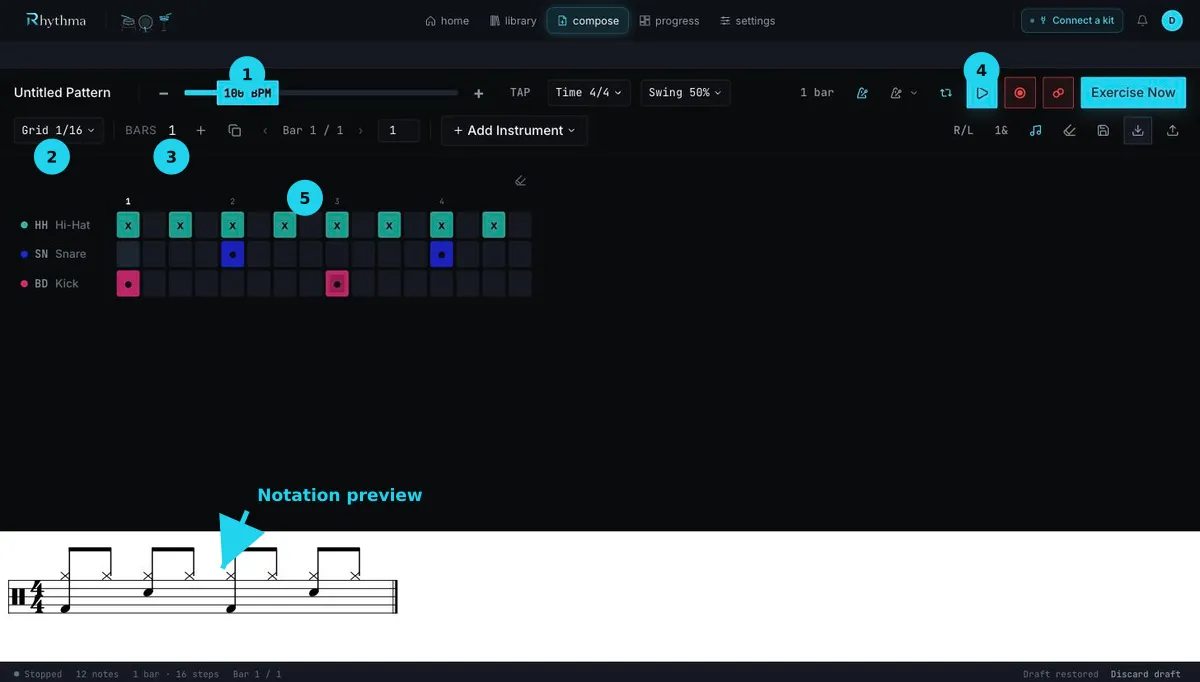Open the settings tab

pyautogui.click(x=748, y=21)
